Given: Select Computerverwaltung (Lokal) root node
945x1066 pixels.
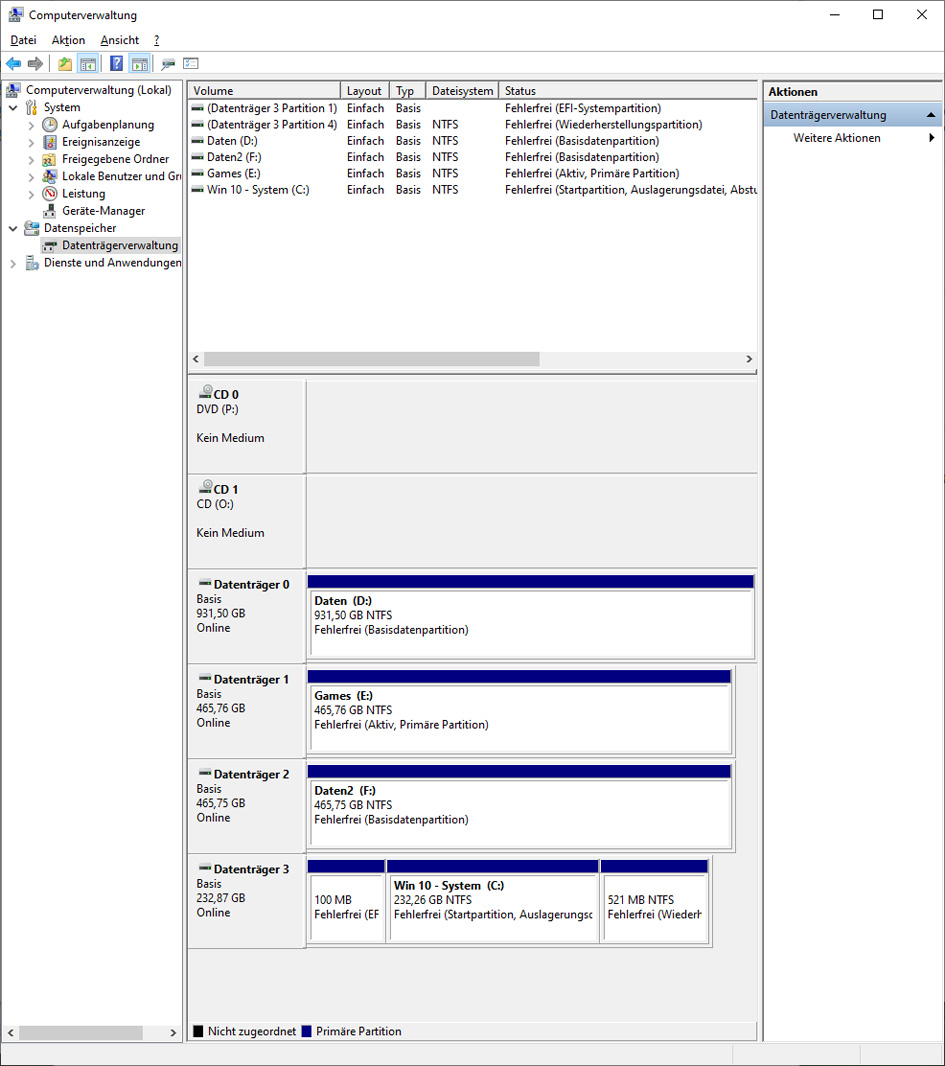Looking at the screenshot, I should pos(99,90).
